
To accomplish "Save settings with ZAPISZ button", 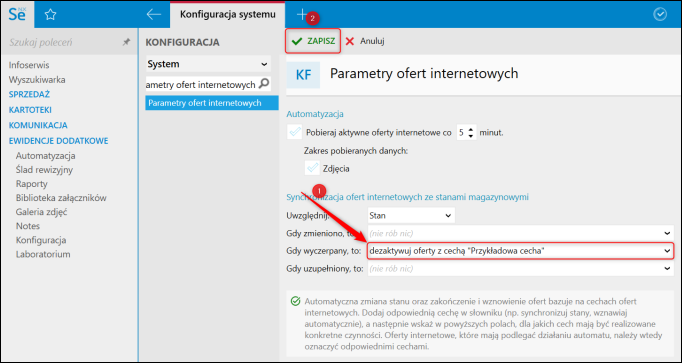I will coord(313,41).
